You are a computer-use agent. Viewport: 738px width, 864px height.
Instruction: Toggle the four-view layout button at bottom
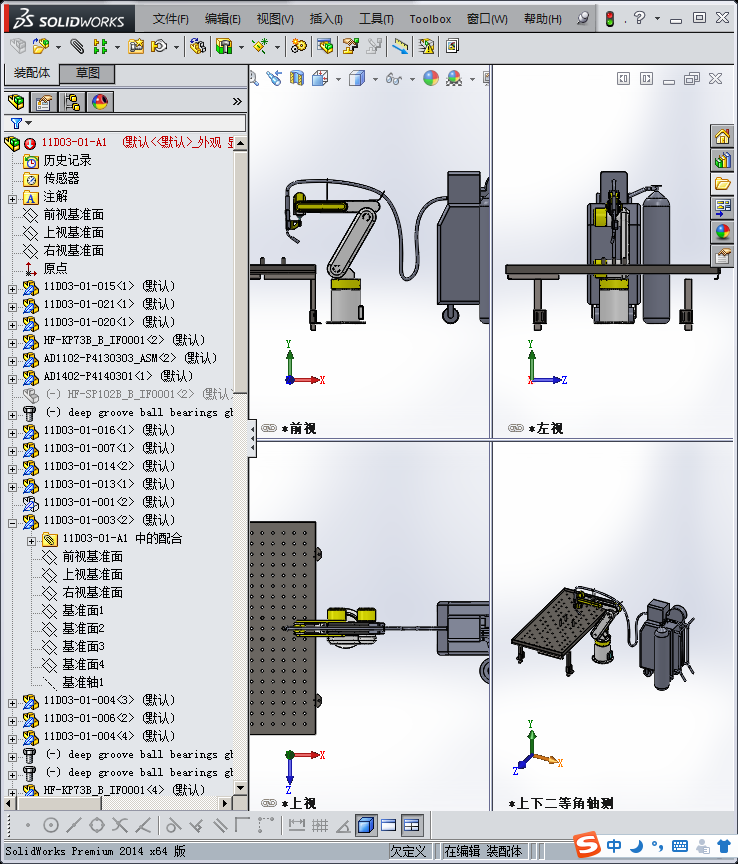pos(412,825)
